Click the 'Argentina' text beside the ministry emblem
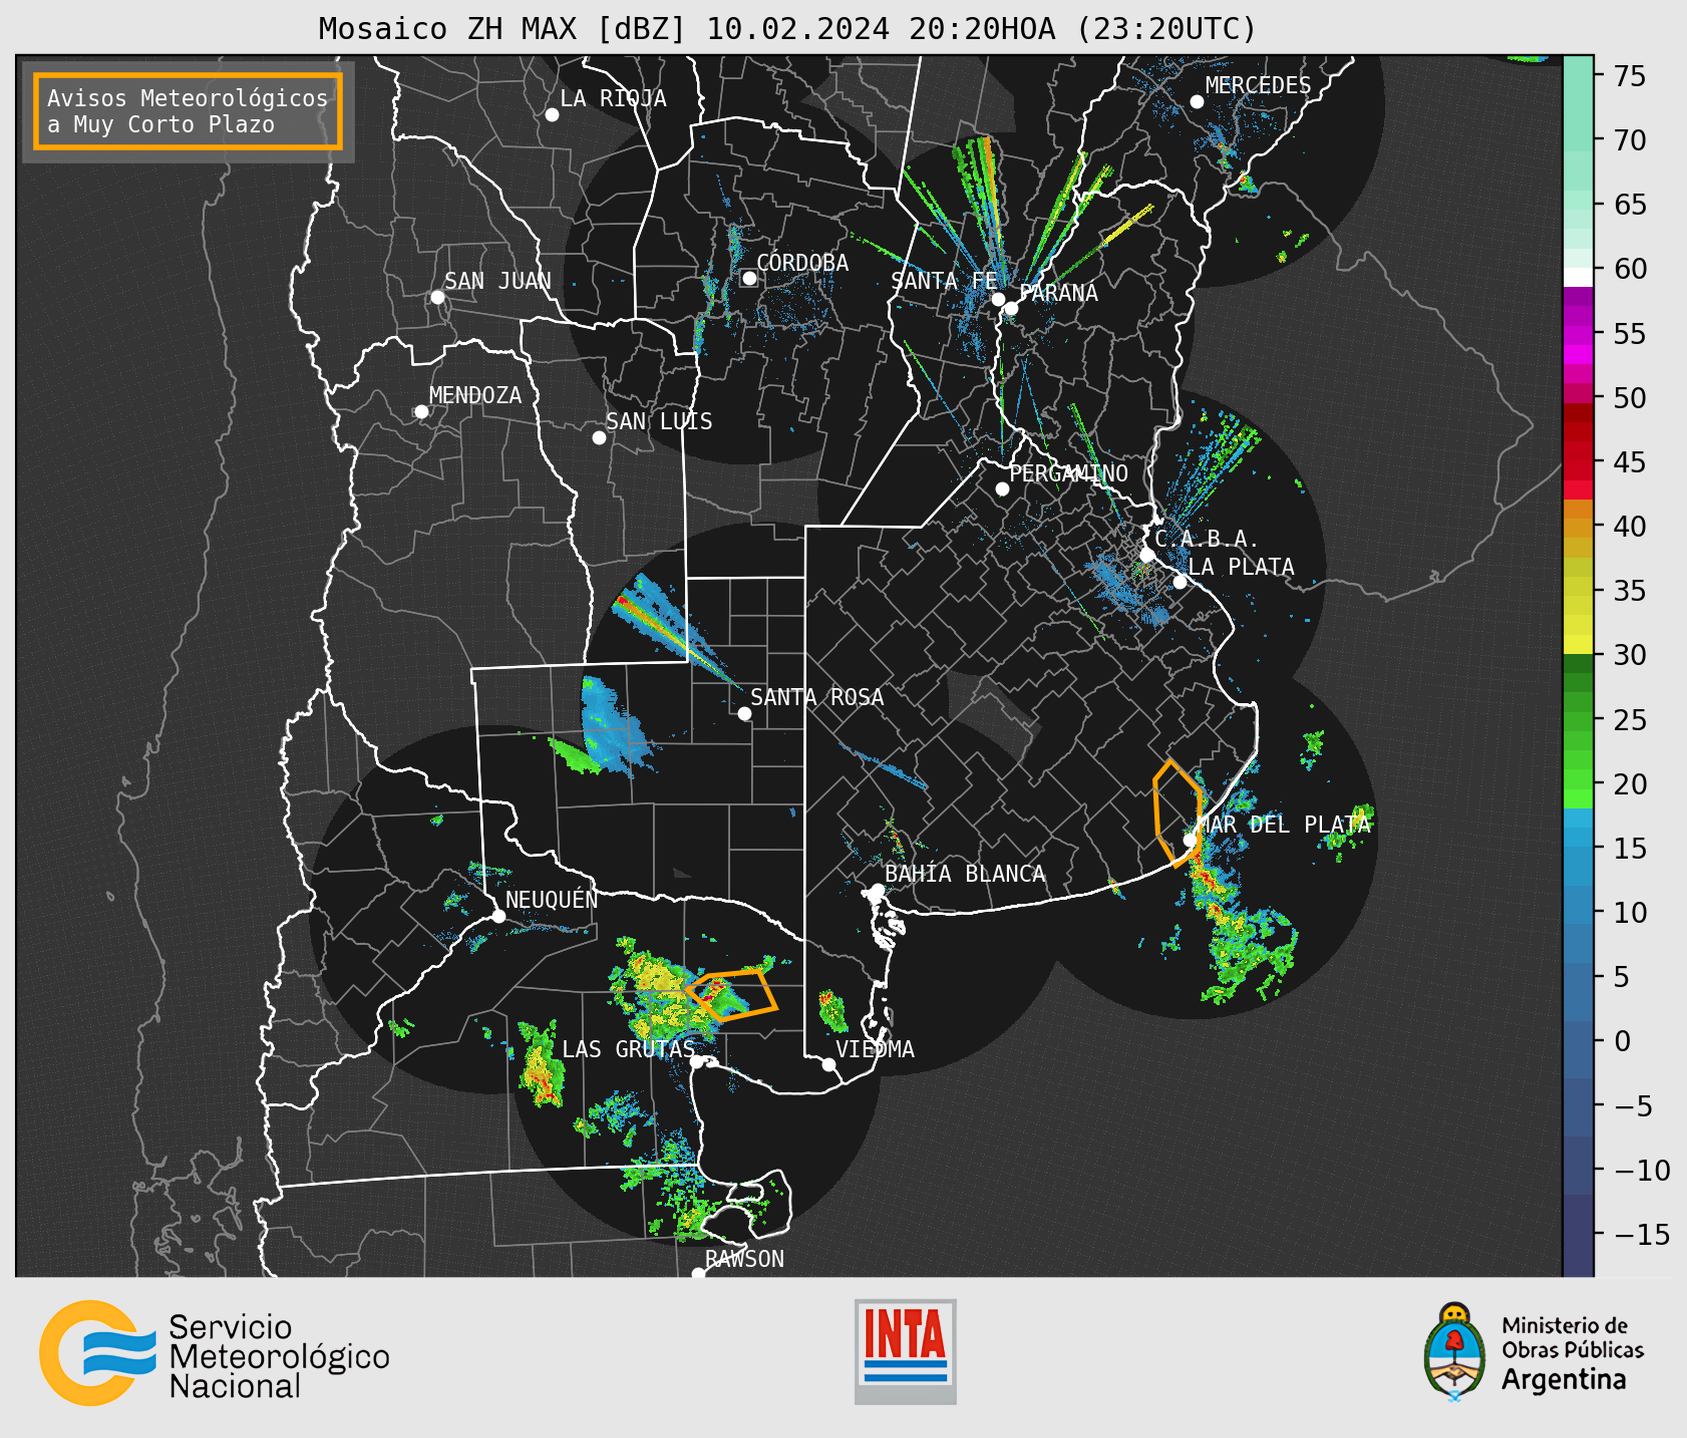This screenshot has height=1438, width=1687. pyautogui.click(x=1564, y=1380)
